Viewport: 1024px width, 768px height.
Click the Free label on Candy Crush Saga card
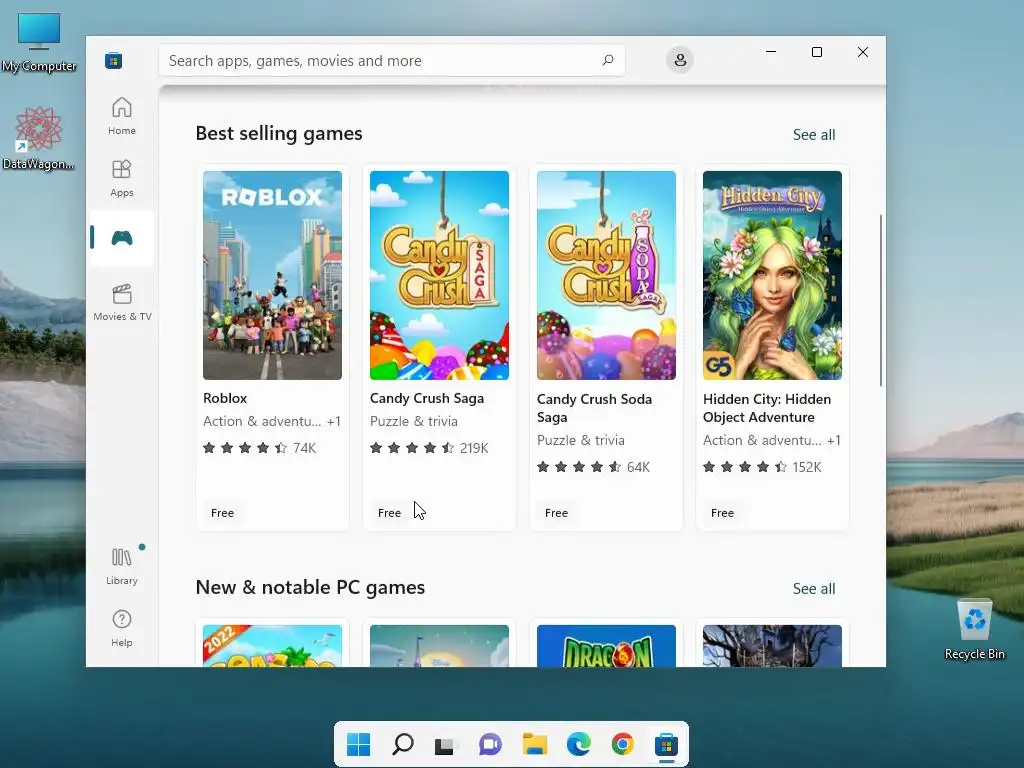click(x=389, y=513)
